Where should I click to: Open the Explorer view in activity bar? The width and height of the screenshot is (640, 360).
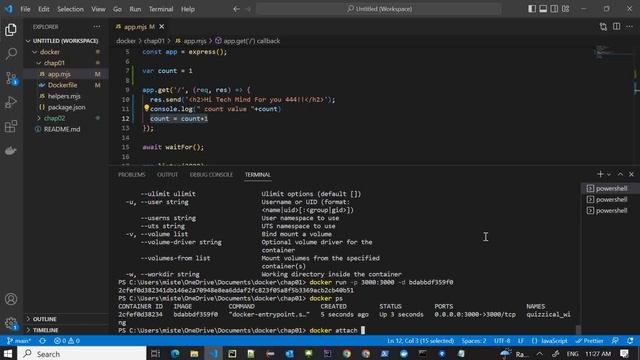click(11, 30)
